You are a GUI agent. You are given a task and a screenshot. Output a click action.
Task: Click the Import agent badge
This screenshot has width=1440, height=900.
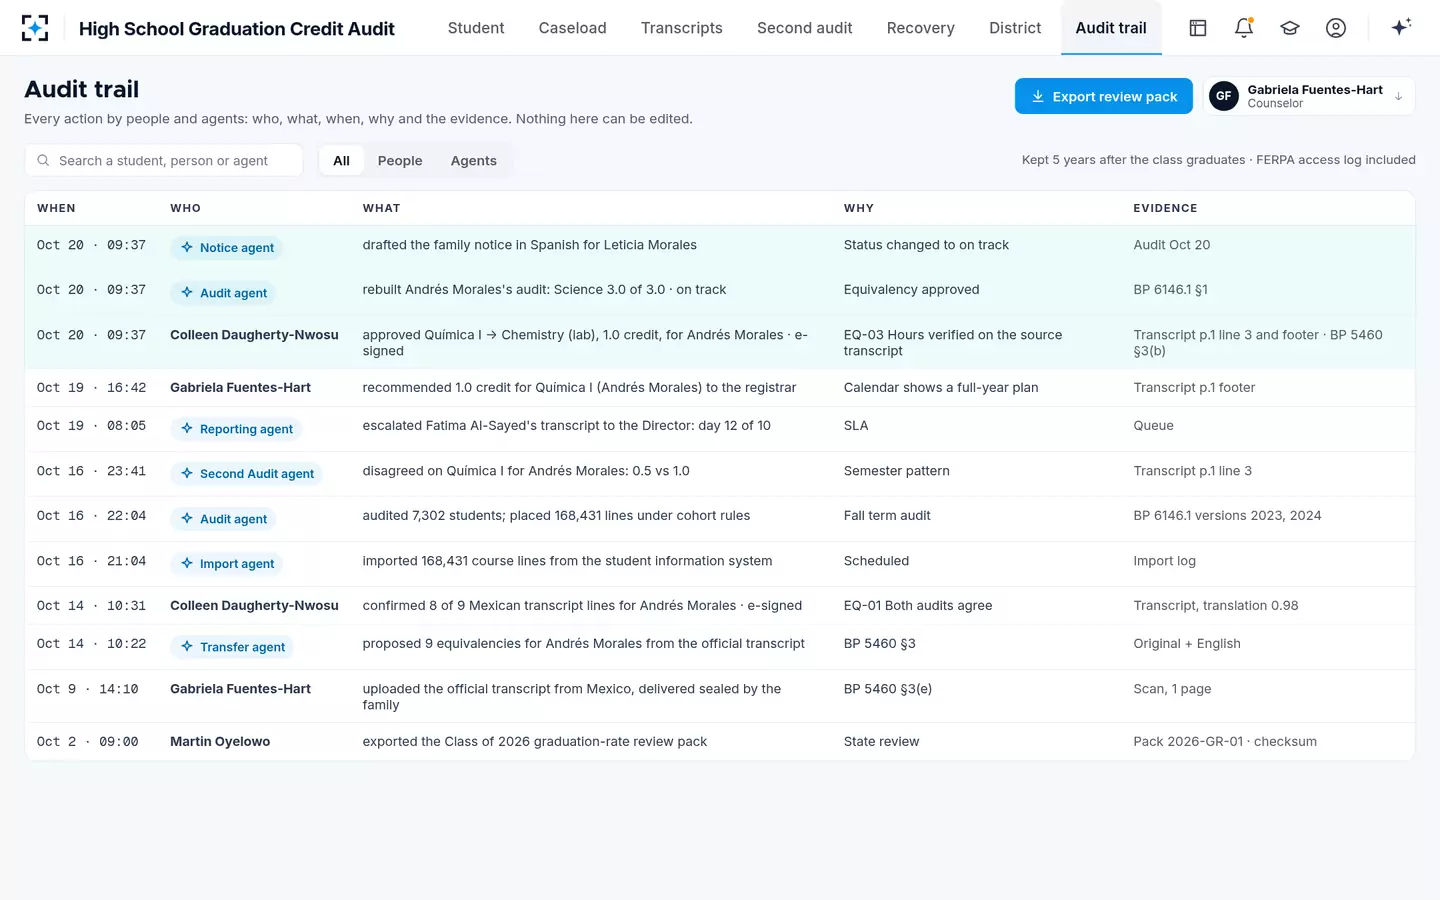[x=226, y=564]
